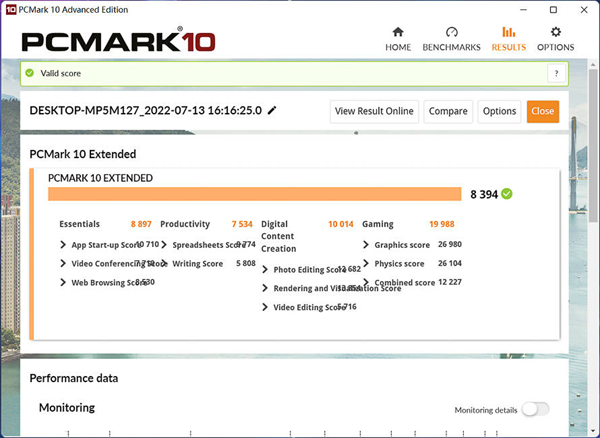The height and width of the screenshot is (438, 600).
Task: Expand the Graphics score row
Action: point(366,244)
